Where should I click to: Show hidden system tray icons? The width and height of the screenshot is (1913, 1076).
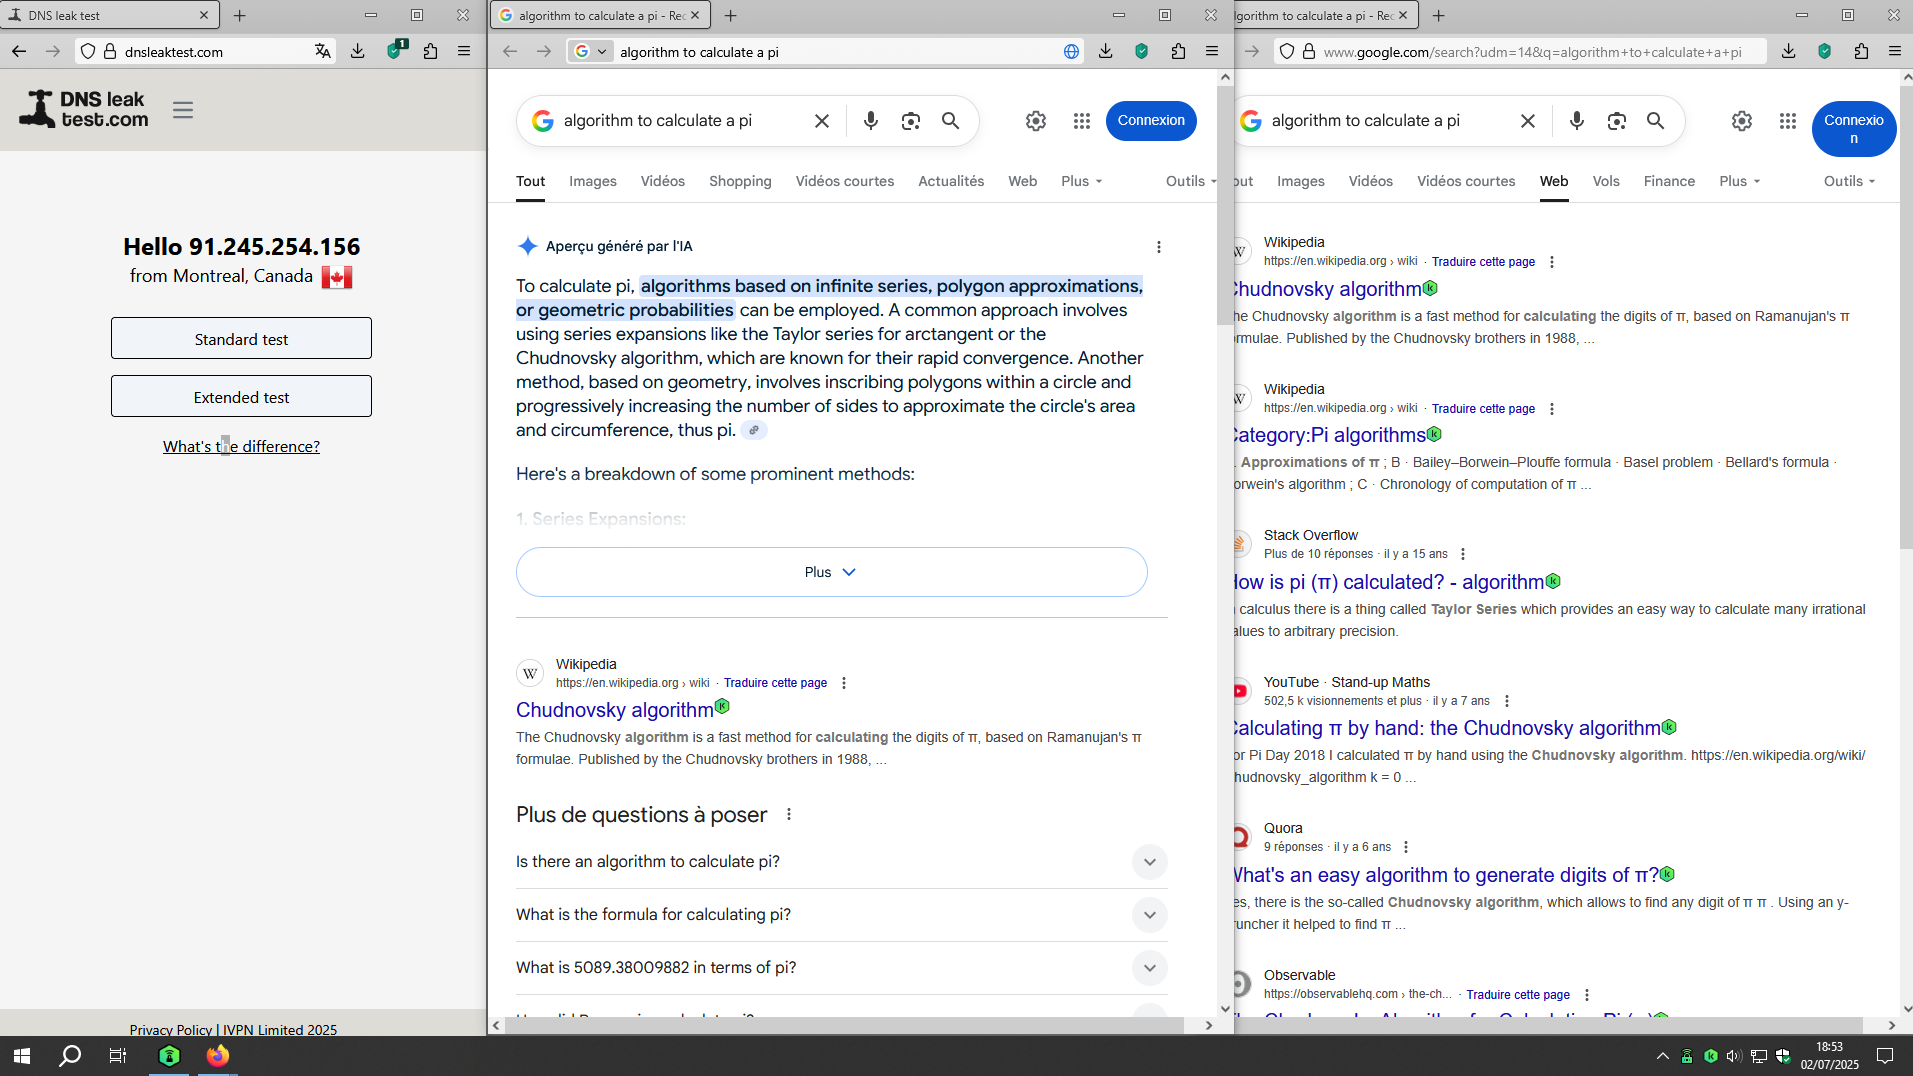pos(1663,1056)
